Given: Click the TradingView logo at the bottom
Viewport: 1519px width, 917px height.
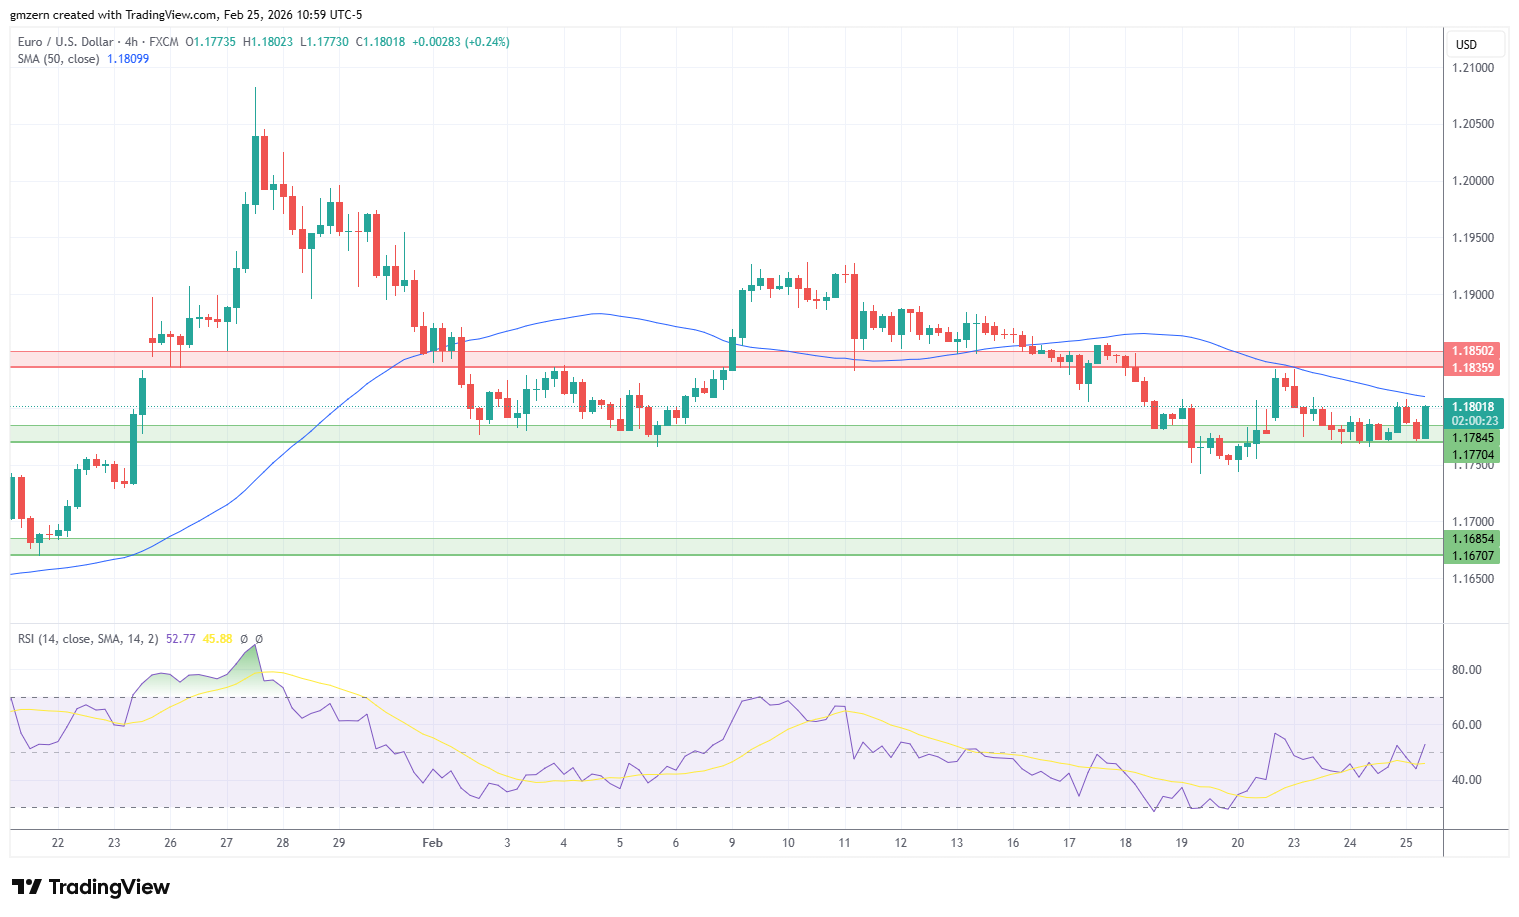Looking at the screenshot, I should tap(91, 887).
